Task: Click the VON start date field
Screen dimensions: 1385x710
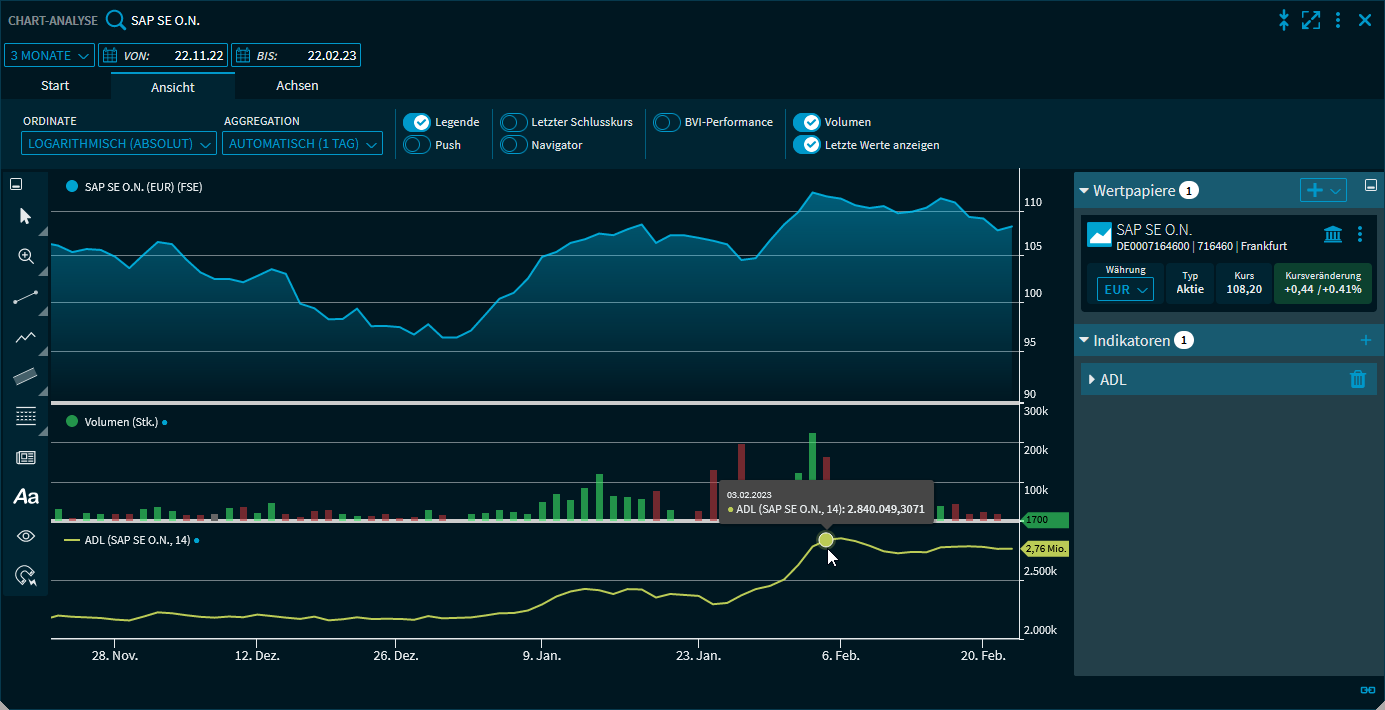Action: (x=163, y=55)
